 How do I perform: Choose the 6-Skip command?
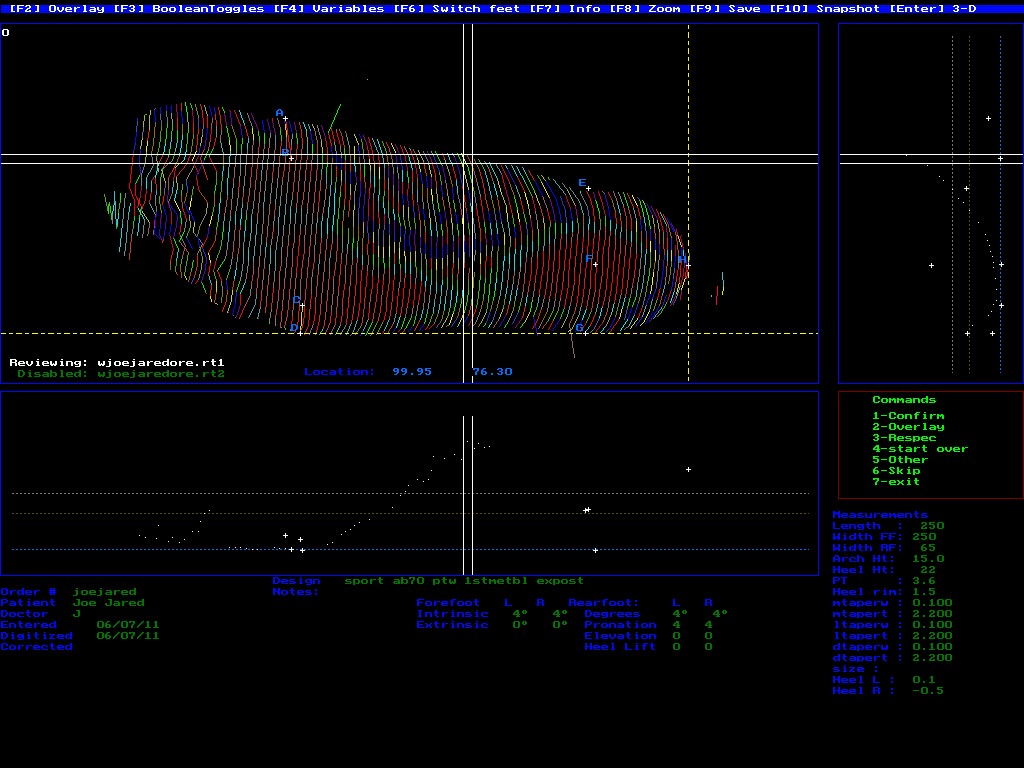click(897, 471)
